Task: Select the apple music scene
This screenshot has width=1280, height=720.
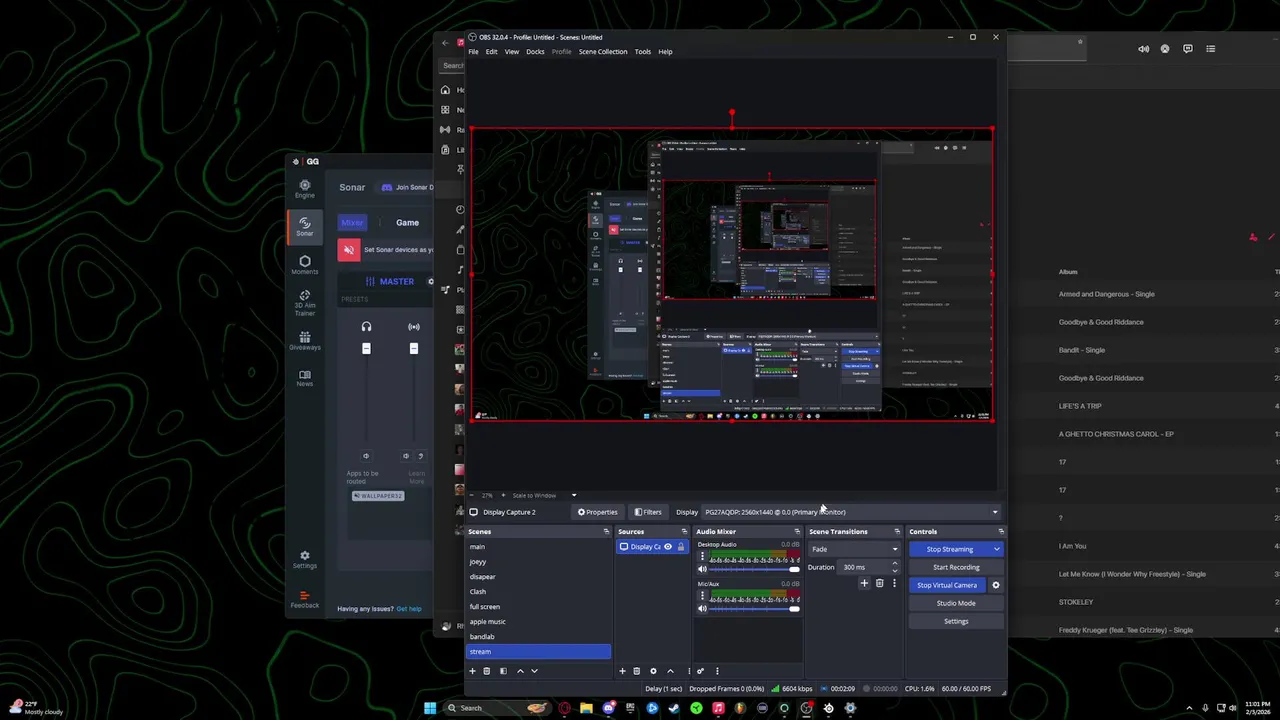Action: click(x=538, y=622)
